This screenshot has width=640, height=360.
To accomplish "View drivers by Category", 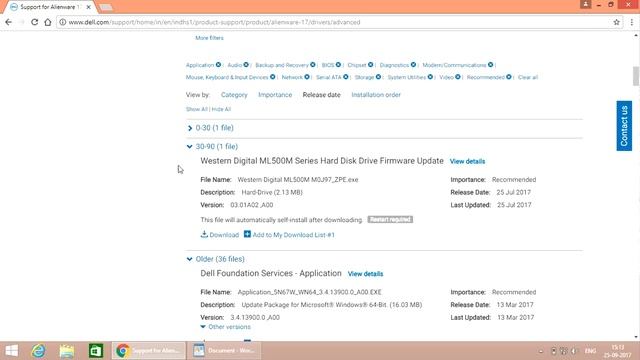I will coord(234,95).
